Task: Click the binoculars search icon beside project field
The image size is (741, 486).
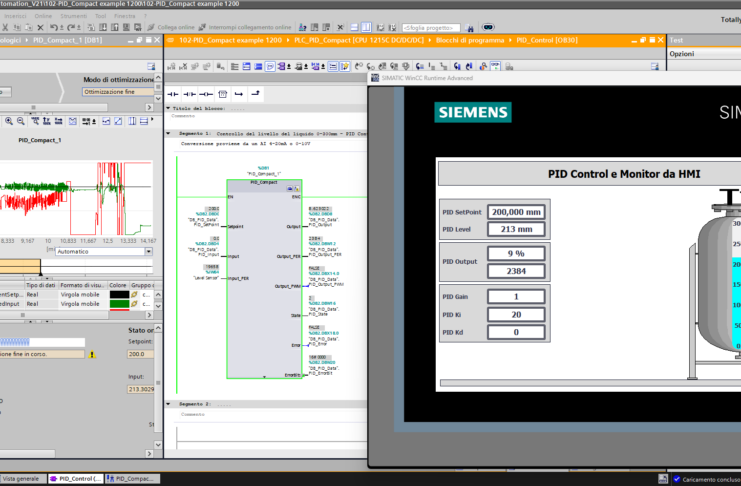Action: point(469,27)
